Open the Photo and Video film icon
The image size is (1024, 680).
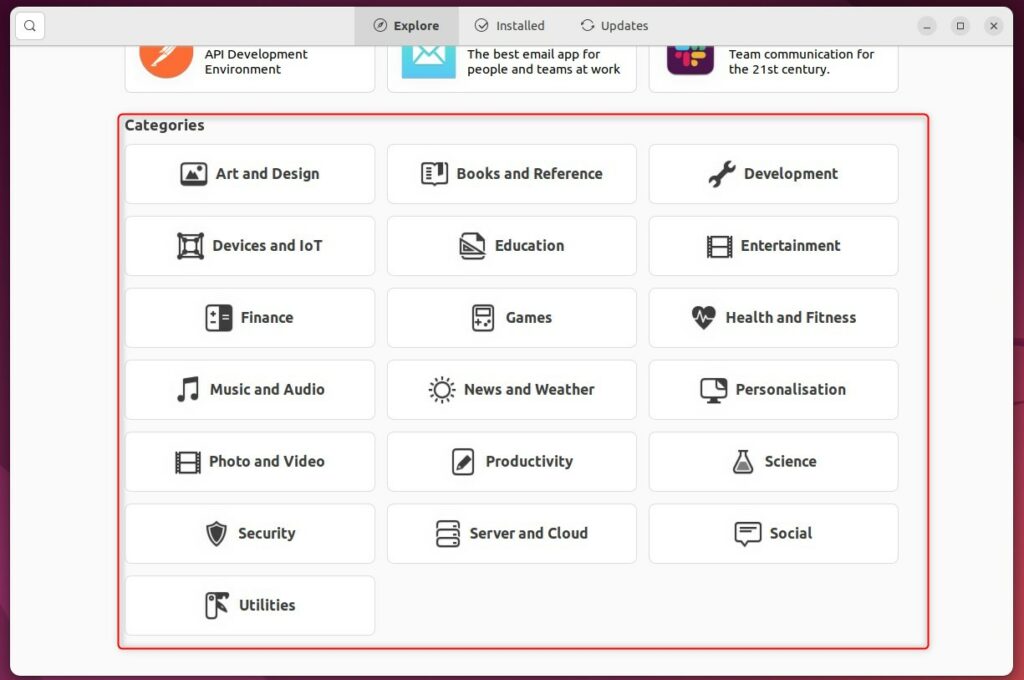click(187, 462)
